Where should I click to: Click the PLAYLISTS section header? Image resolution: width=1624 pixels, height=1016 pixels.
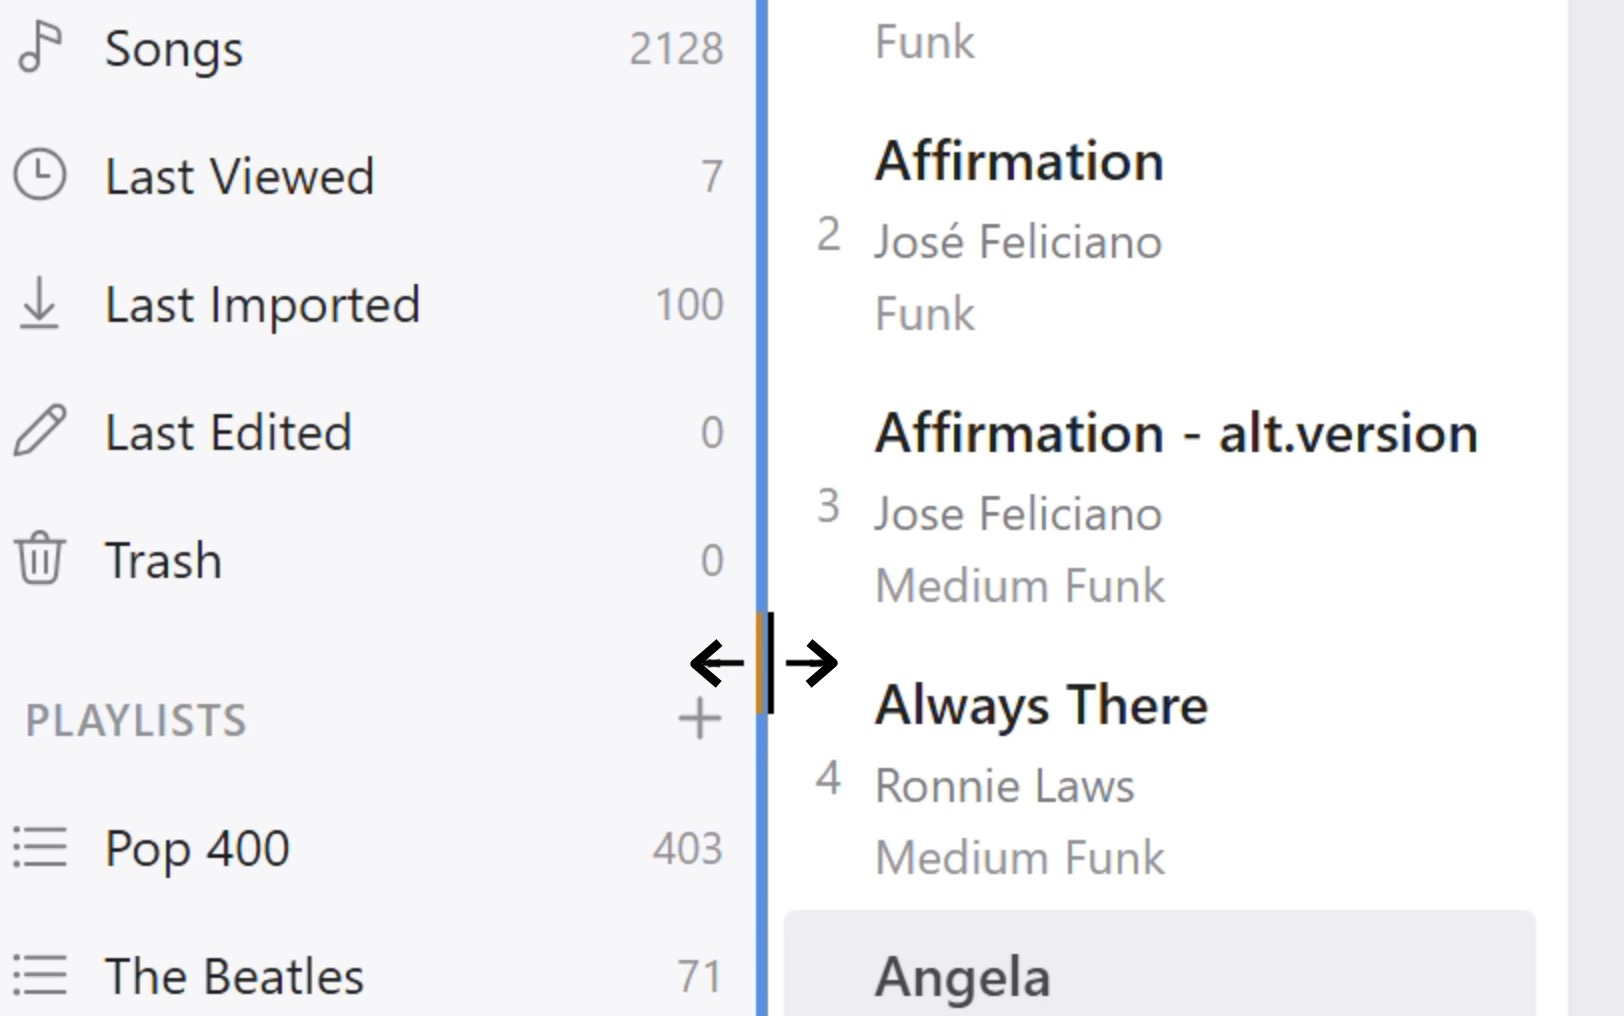click(136, 720)
